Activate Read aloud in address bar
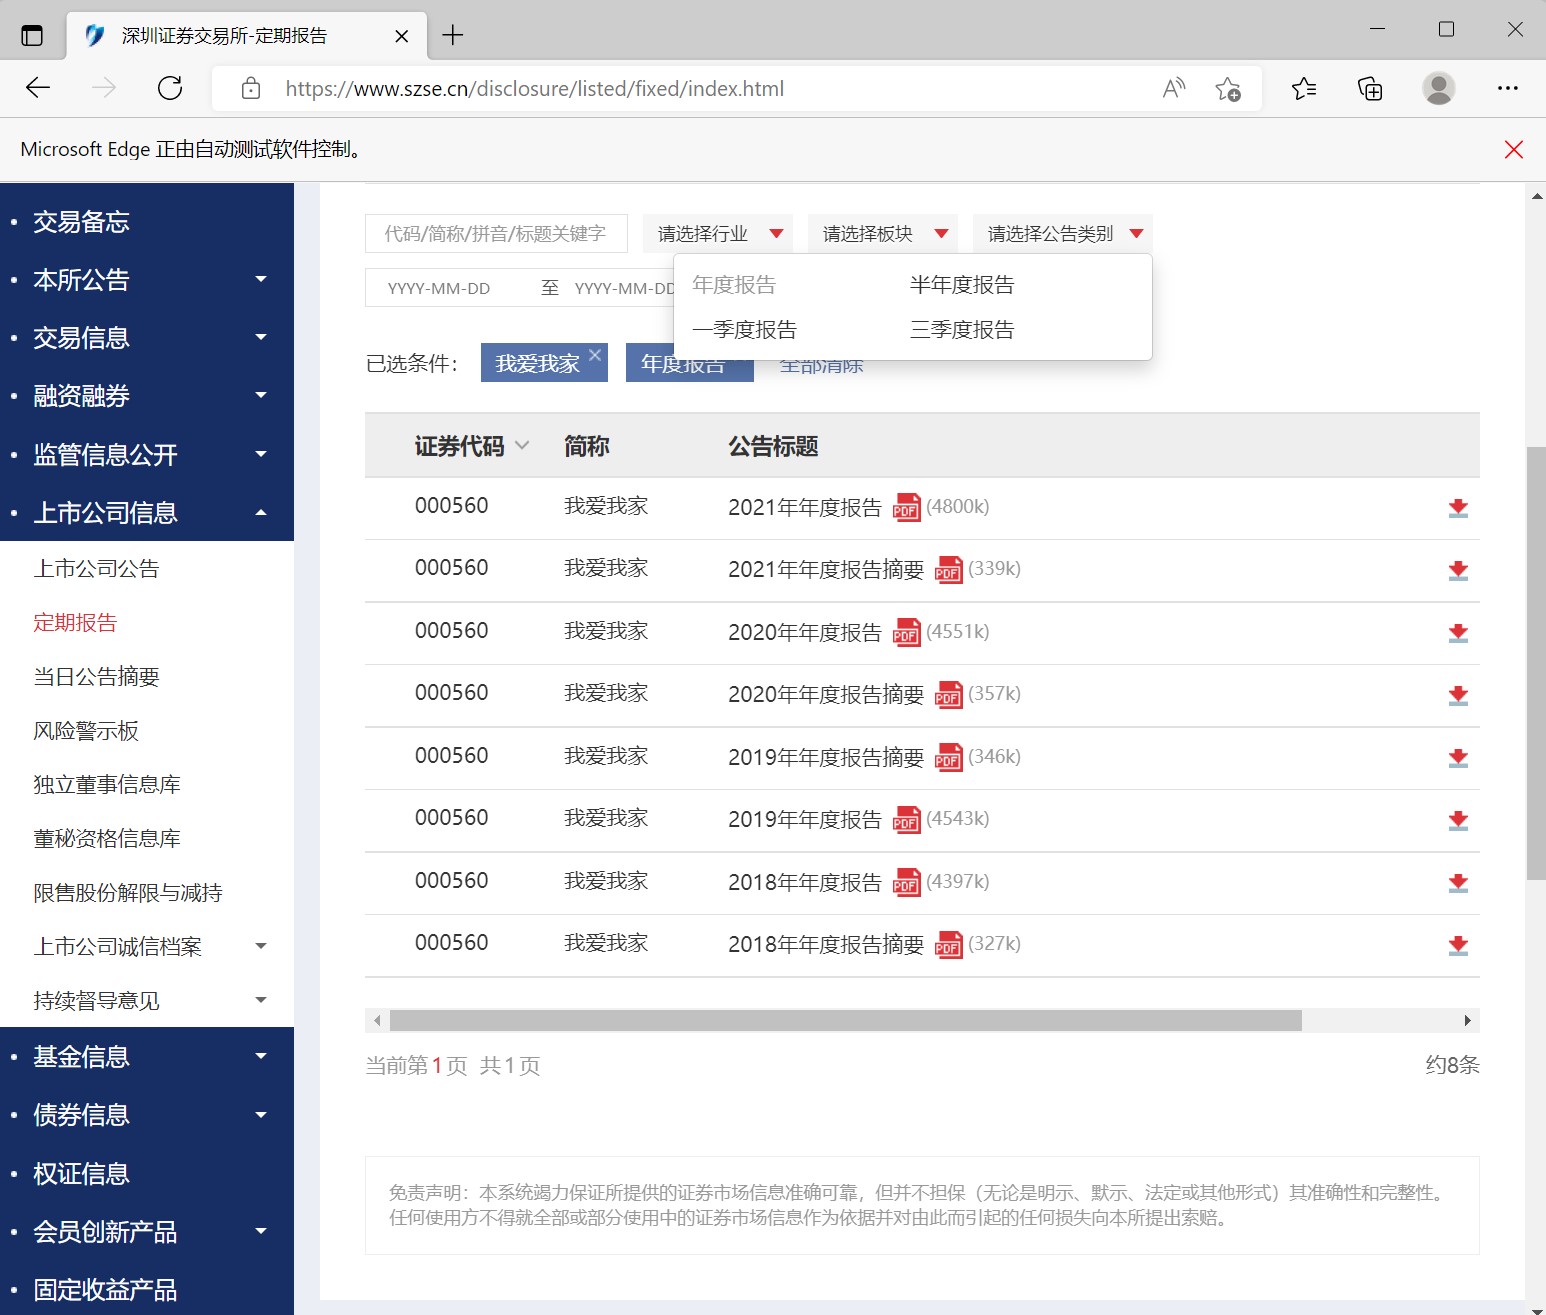 1174,88
